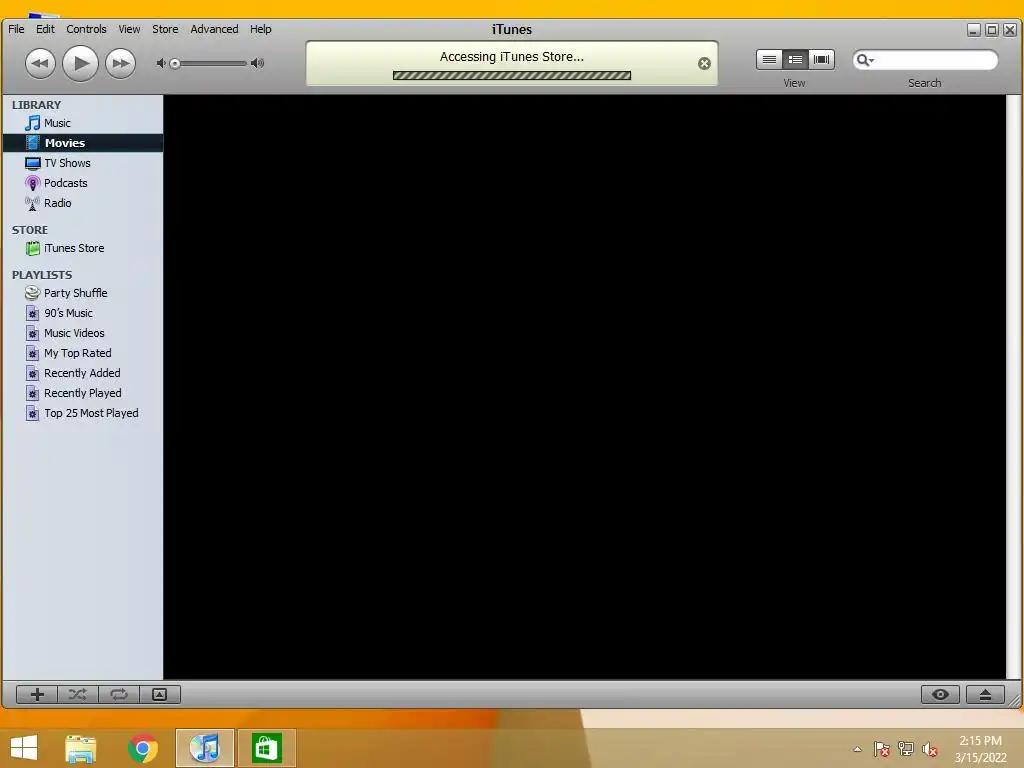Click the Music Videos gear icon
The width and height of the screenshot is (1024, 768).
(33, 333)
